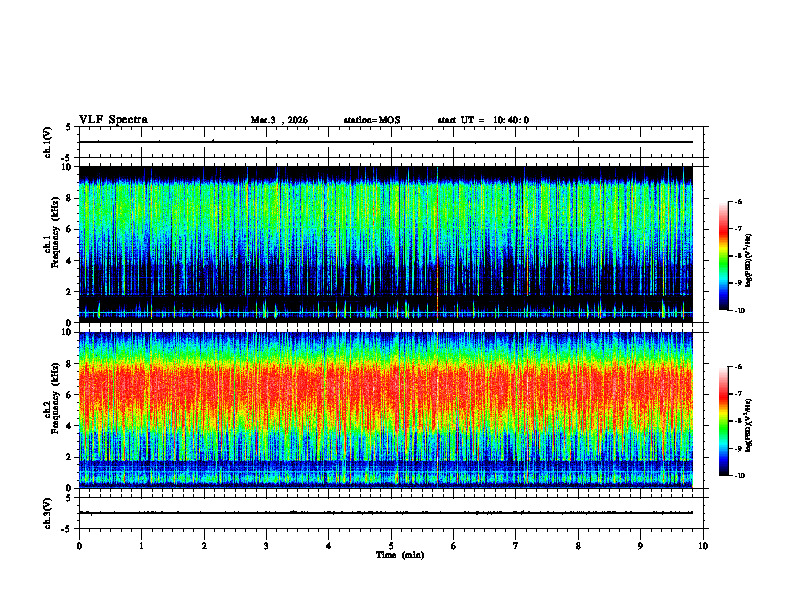
Task: Click the "-10" label on ch.1 colorbar
Action: pyautogui.click(x=739, y=311)
